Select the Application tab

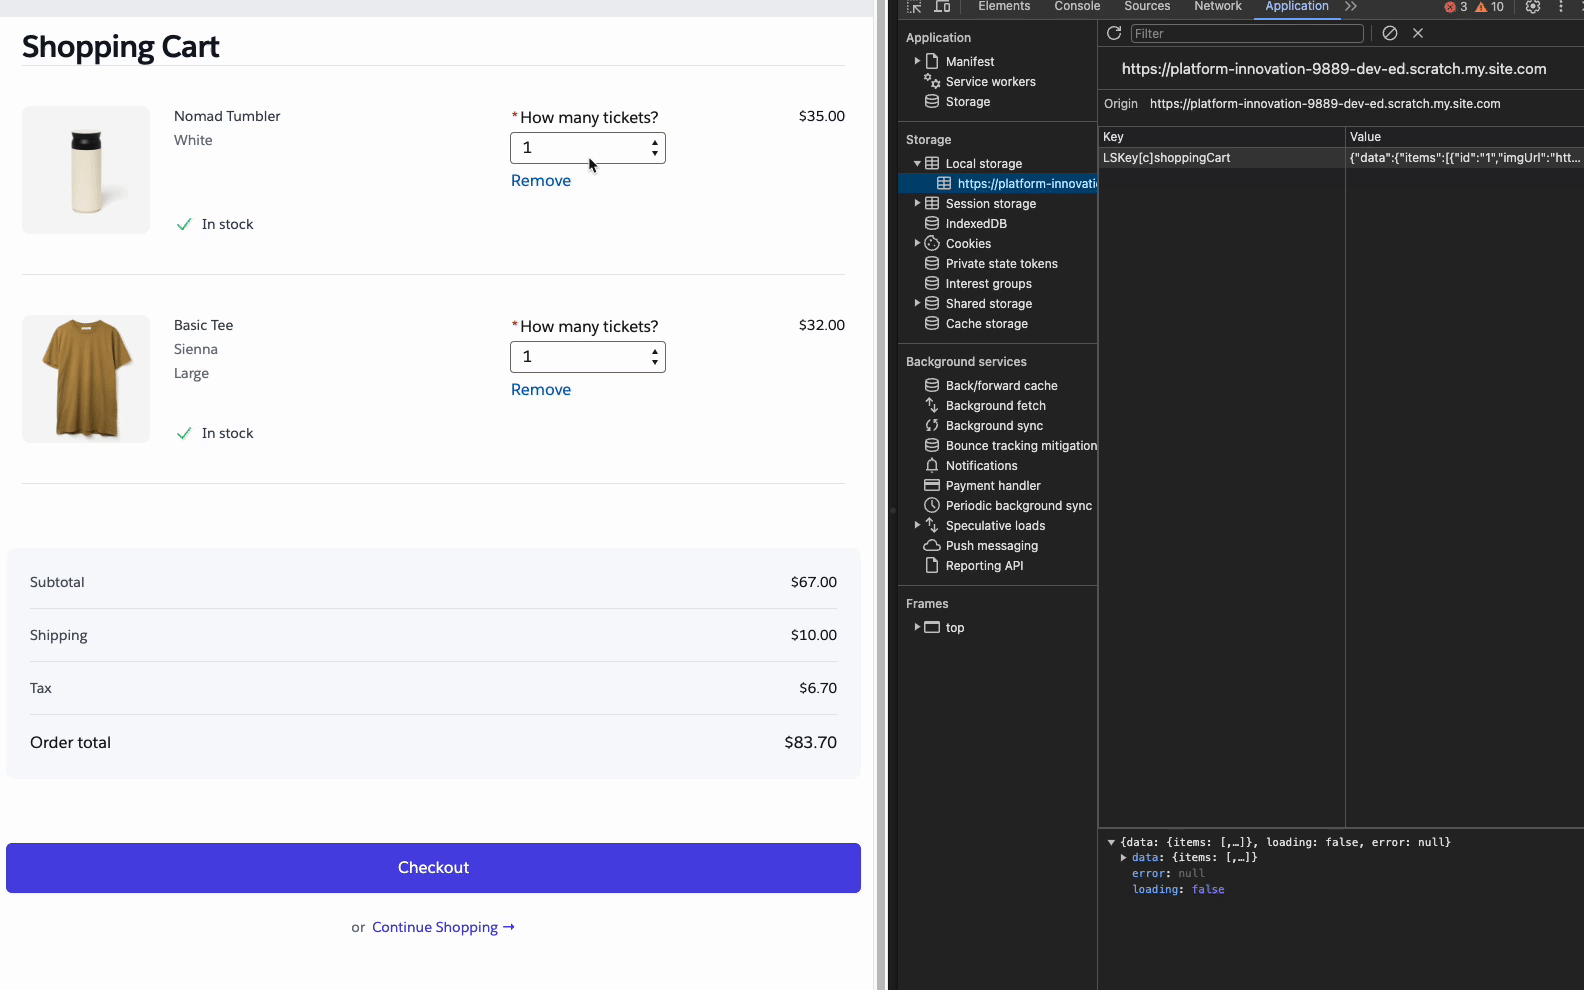tap(1297, 6)
